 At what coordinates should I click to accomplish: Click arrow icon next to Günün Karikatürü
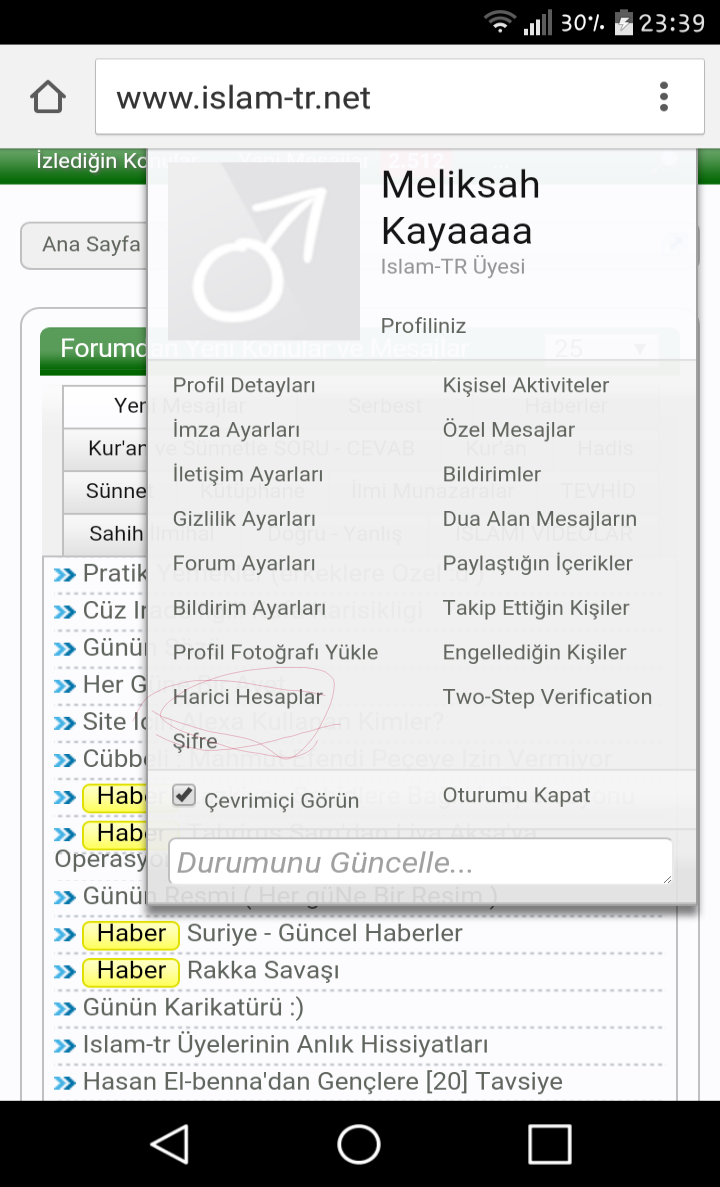point(66,1008)
